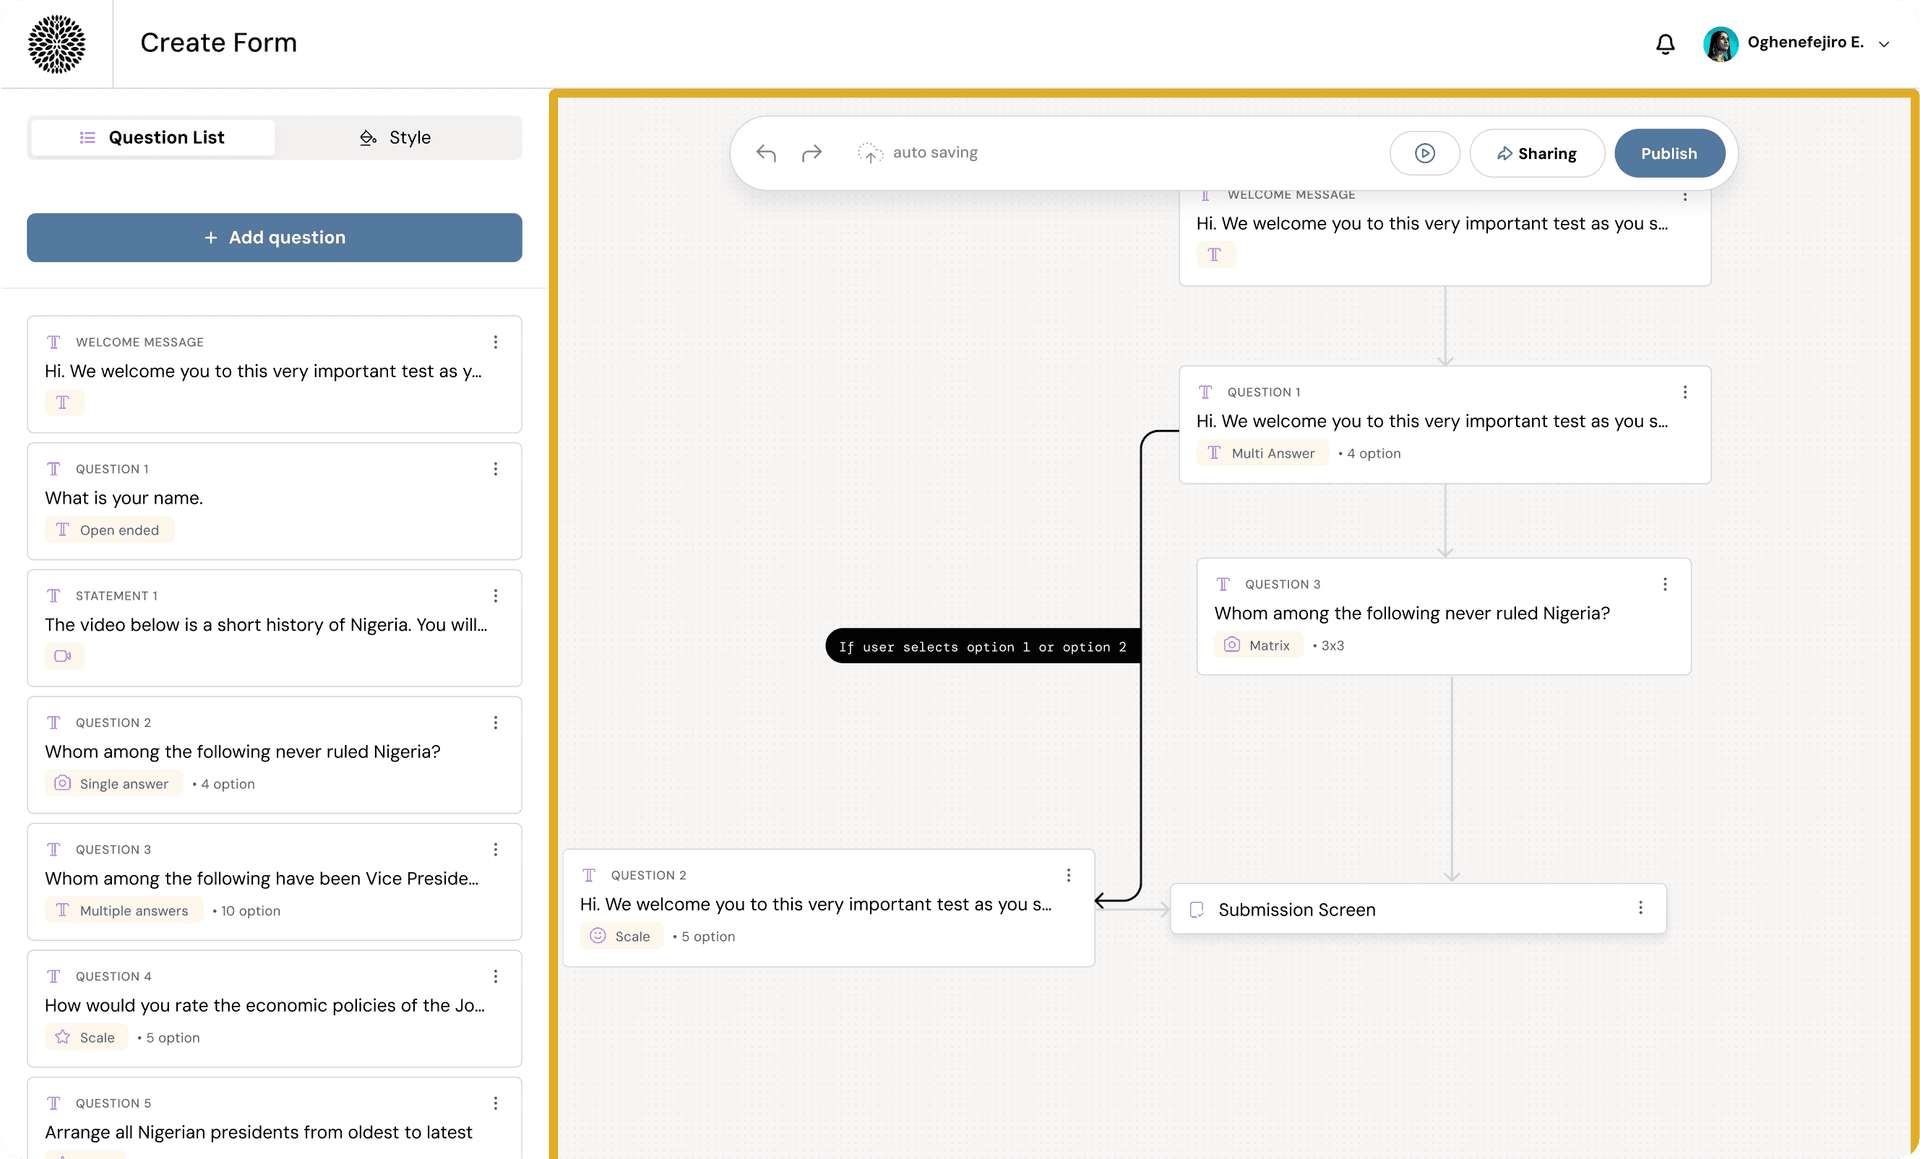Switch to the Style tab
Viewport: 1920px width, 1159px height.
(x=396, y=137)
